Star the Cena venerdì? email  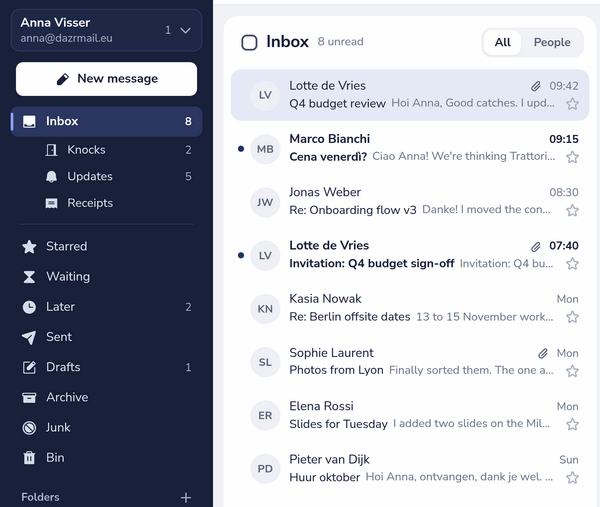coord(572,157)
